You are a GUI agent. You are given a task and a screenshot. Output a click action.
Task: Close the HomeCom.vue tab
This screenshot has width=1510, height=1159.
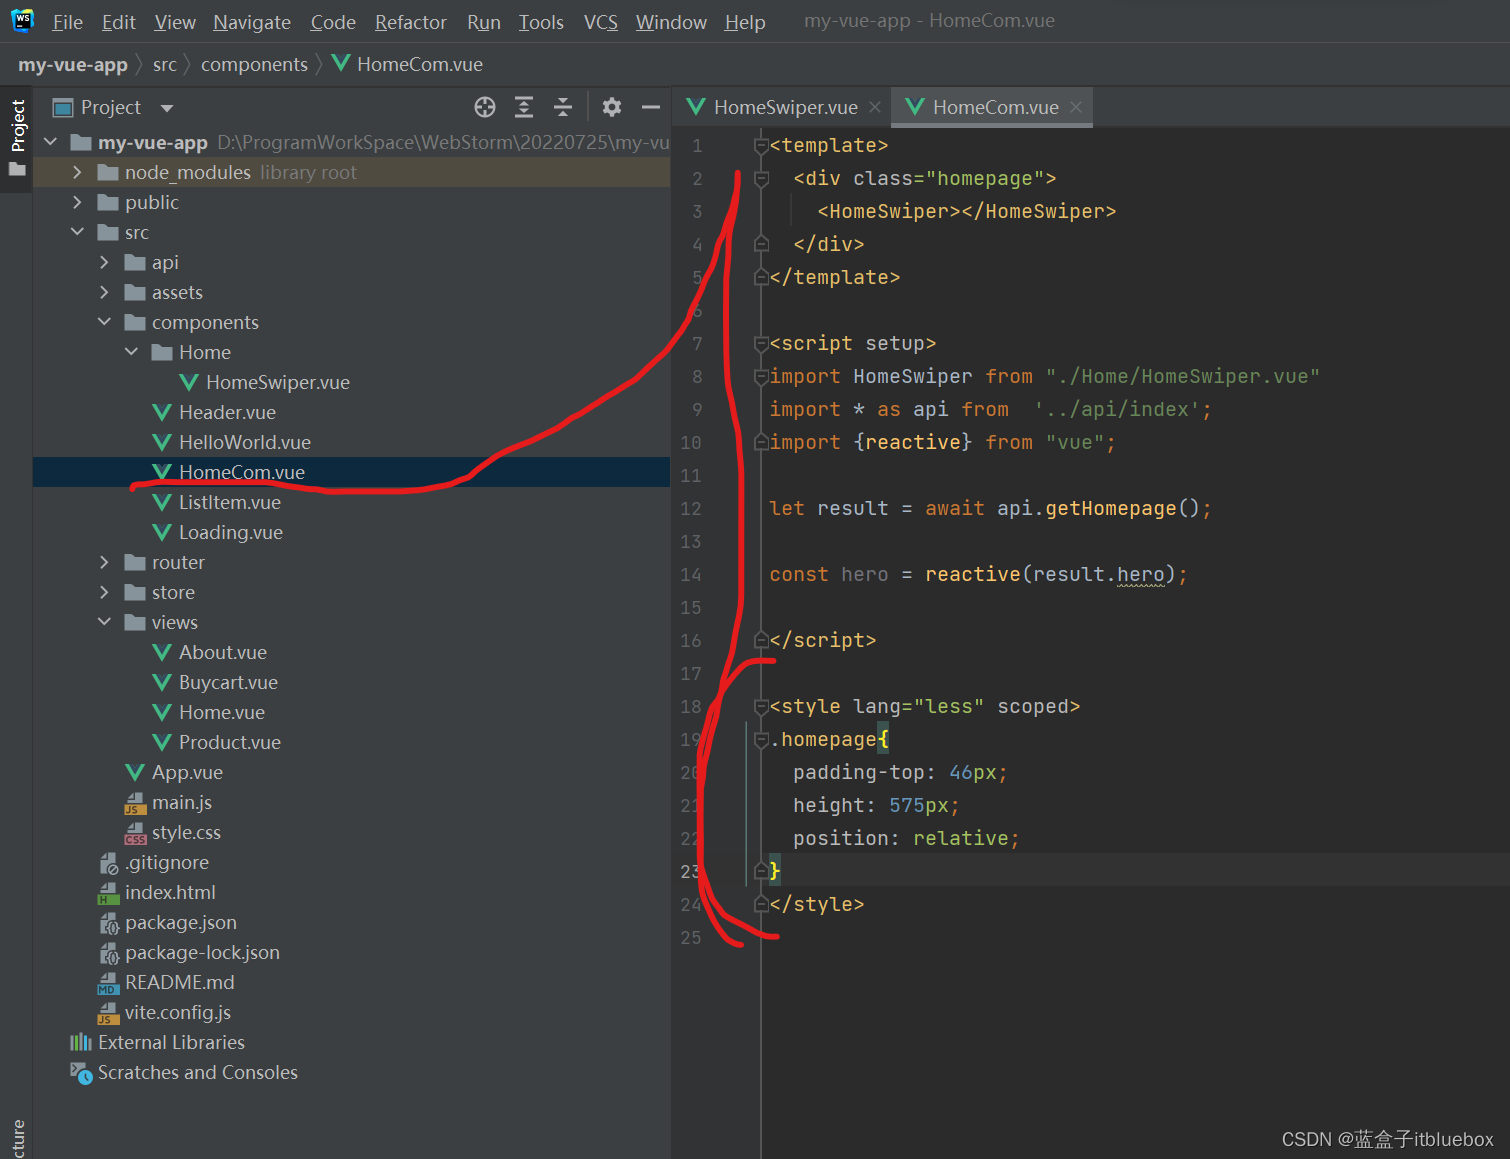point(1076,107)
